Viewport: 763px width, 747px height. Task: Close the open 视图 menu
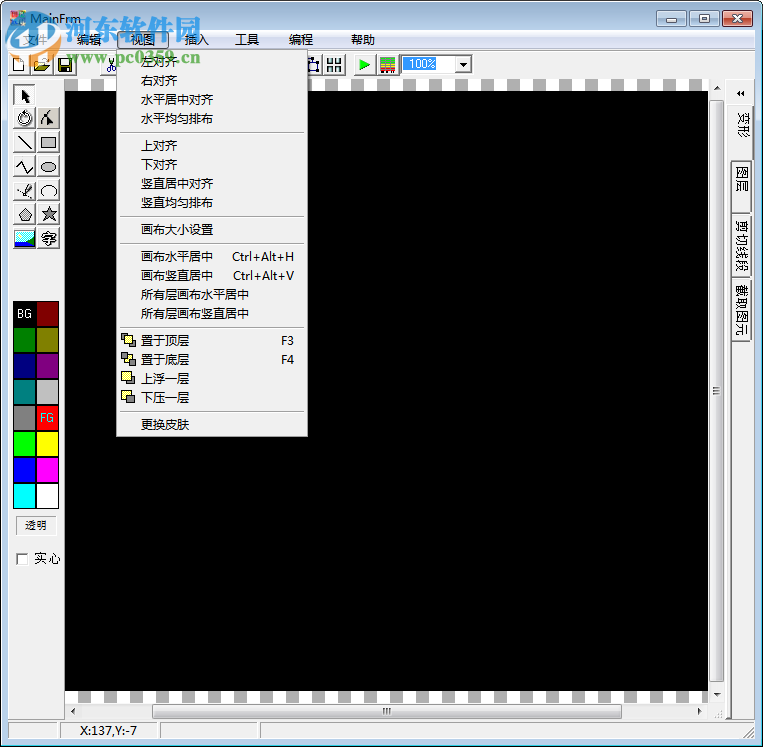coord(143,40)
